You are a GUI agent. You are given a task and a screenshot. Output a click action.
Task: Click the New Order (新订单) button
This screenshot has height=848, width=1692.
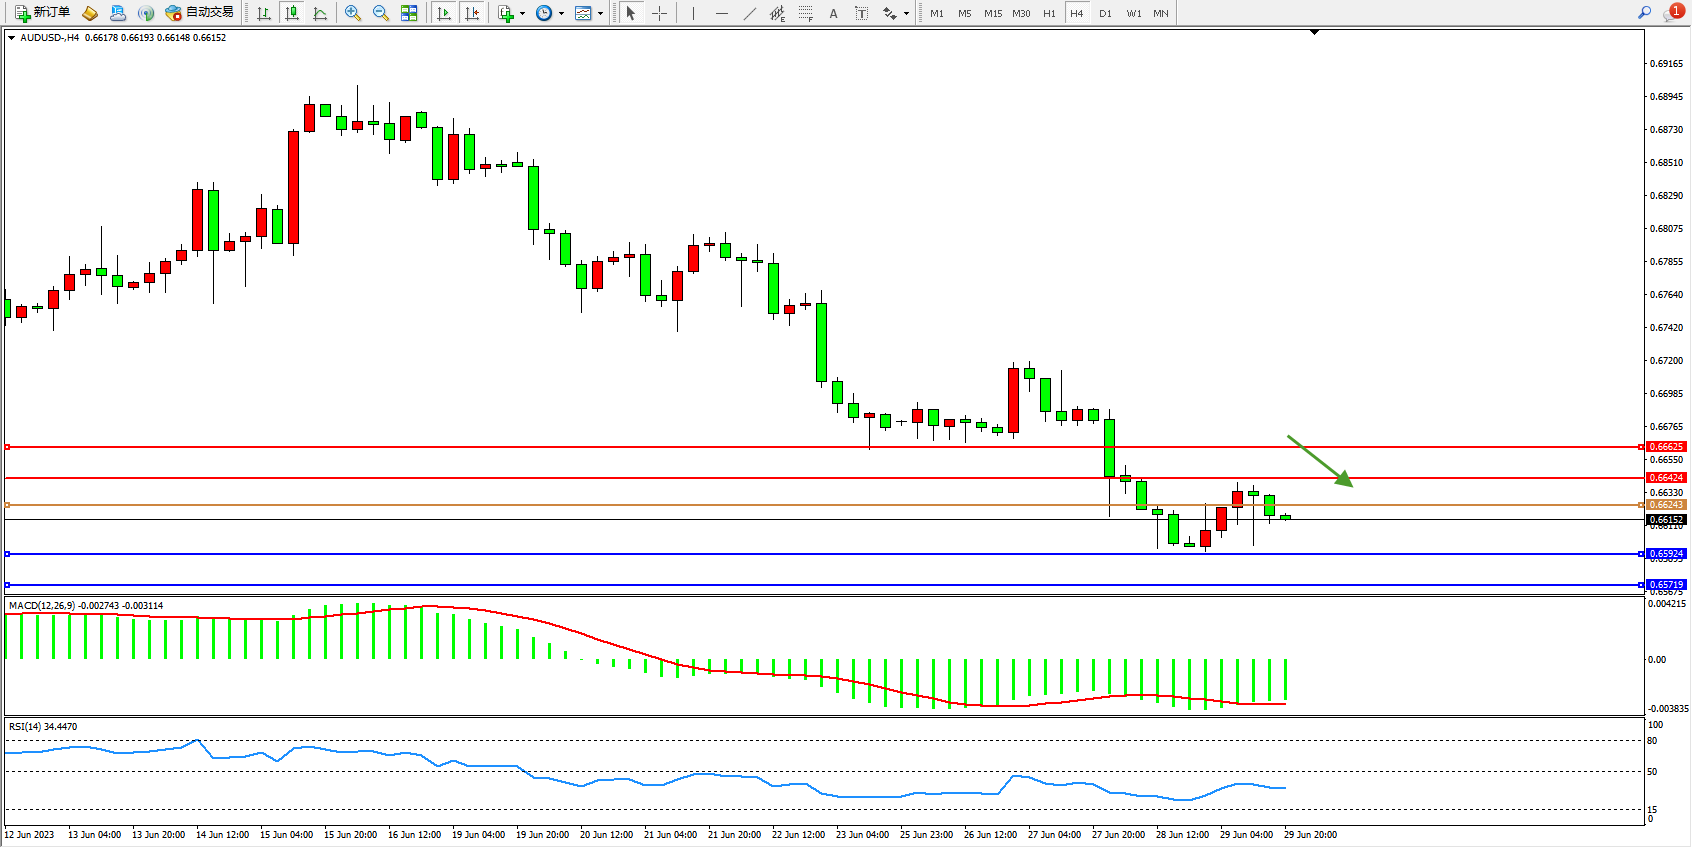42,13
